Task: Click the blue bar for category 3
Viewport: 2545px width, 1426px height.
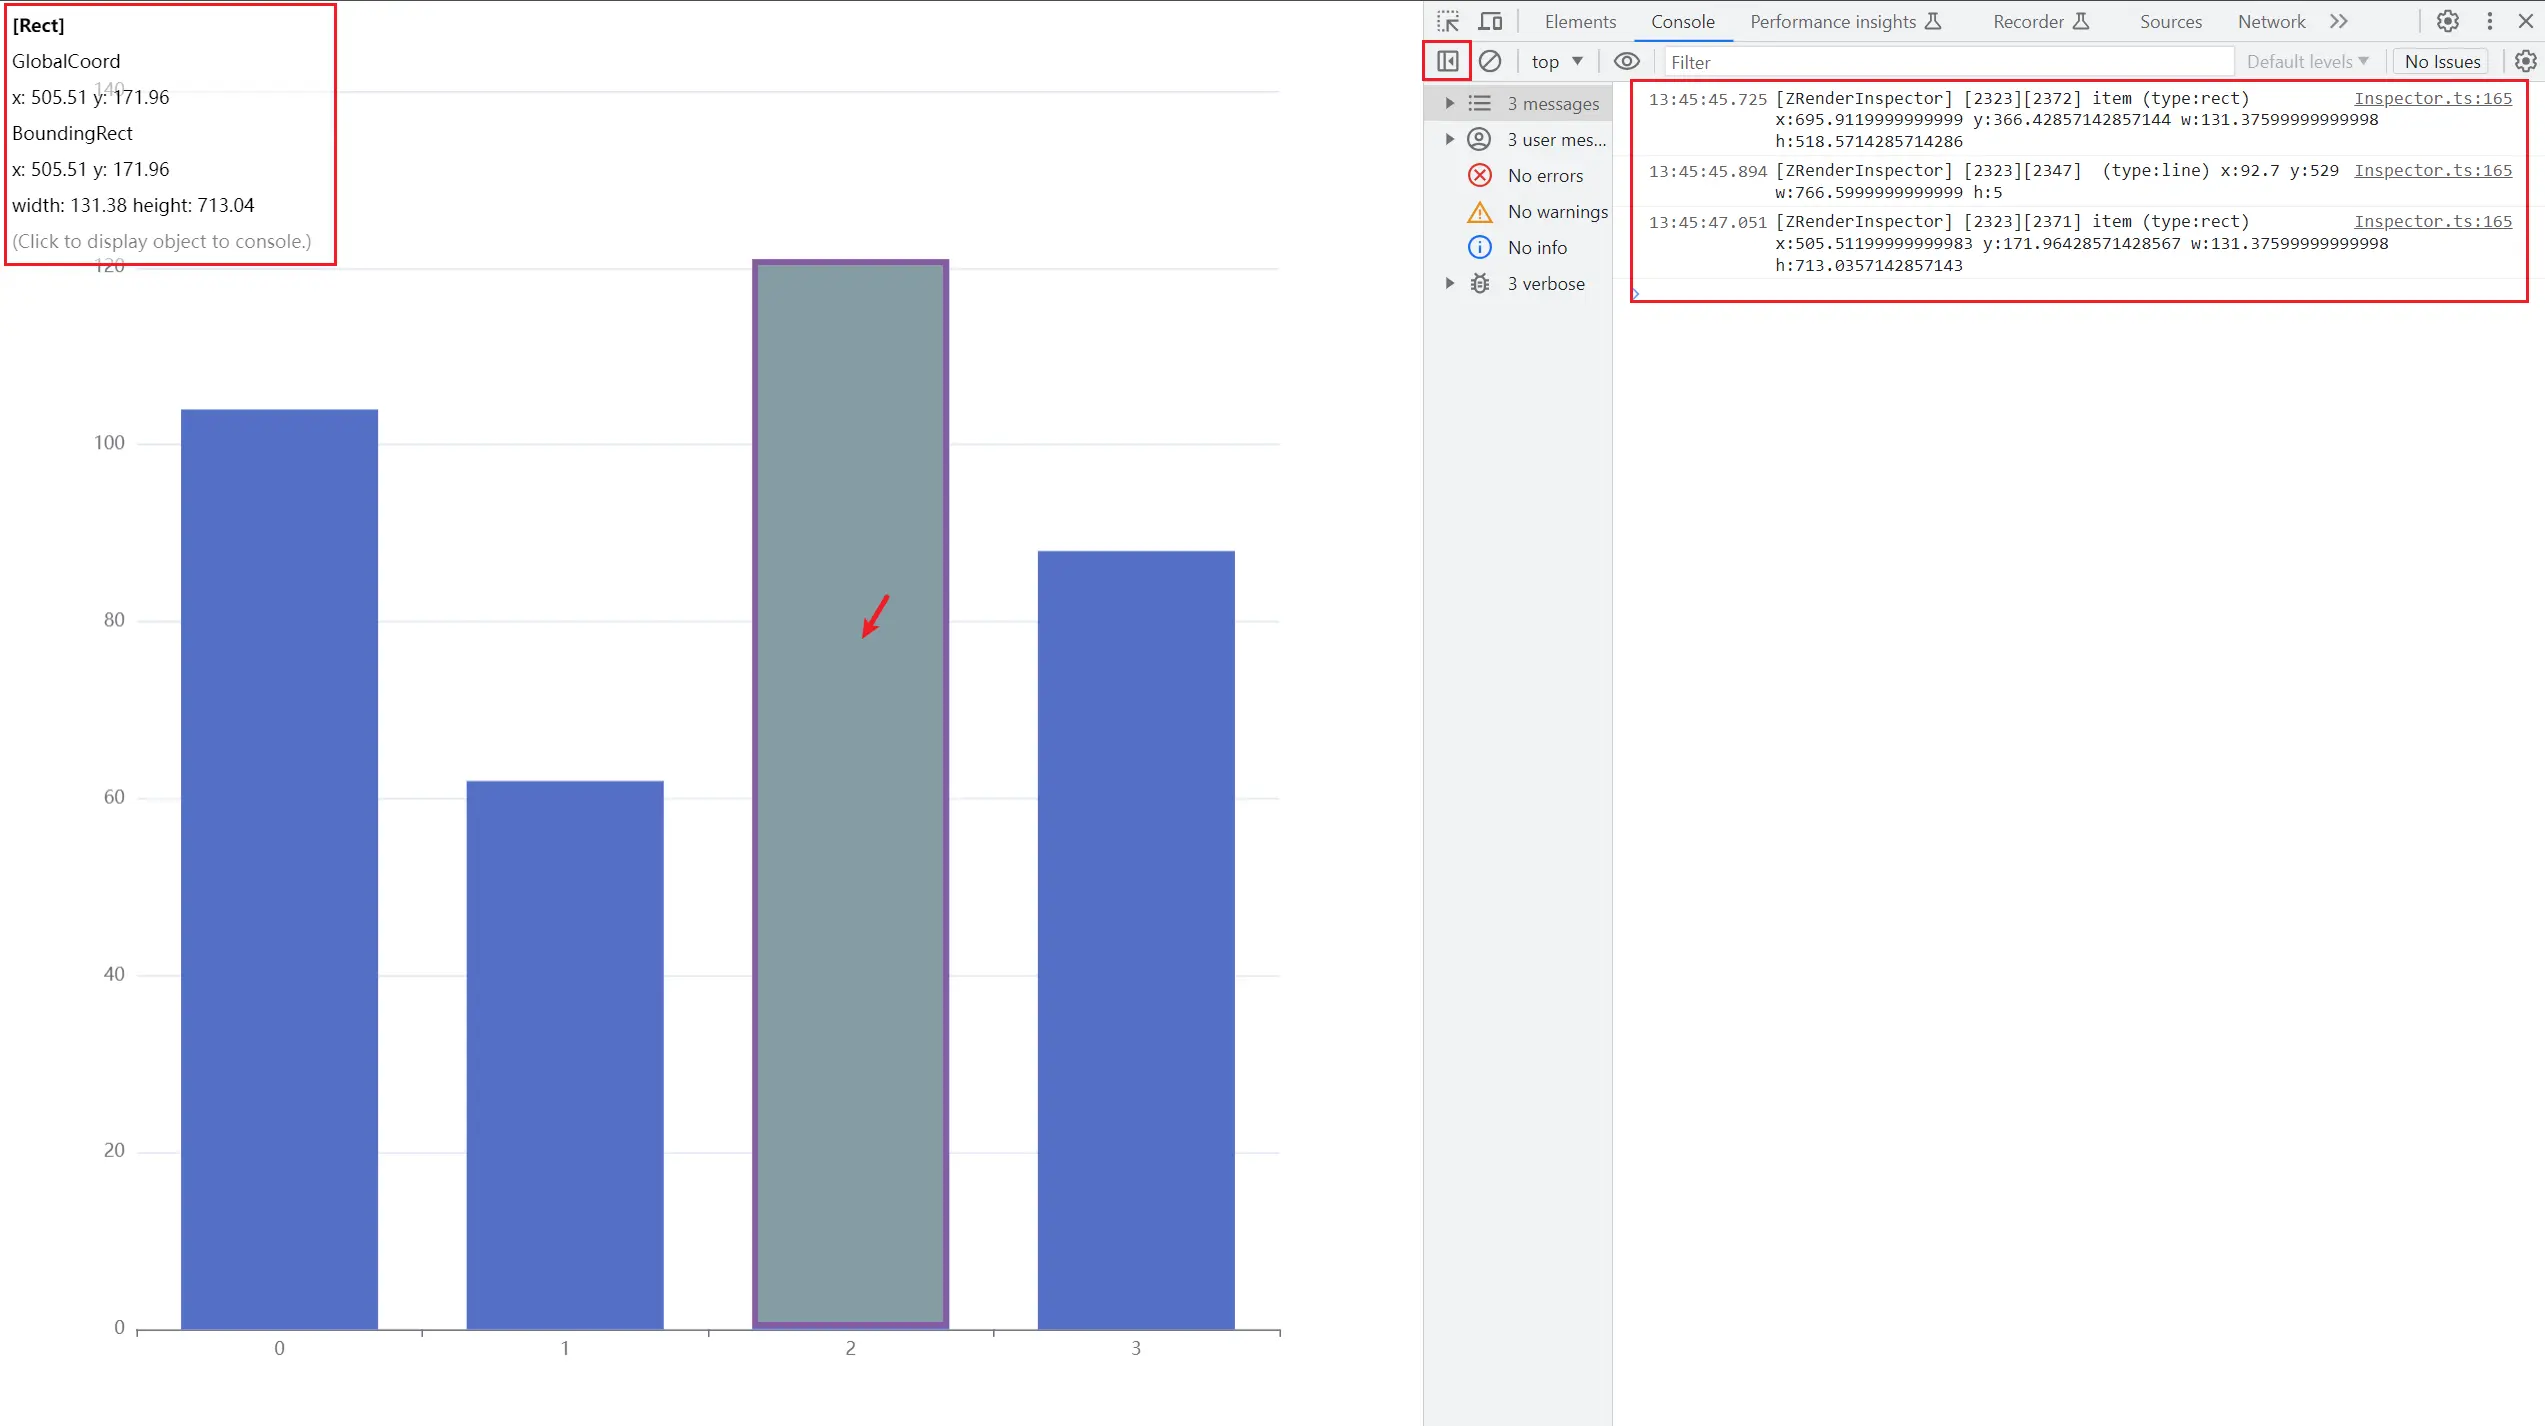Action: (x=1136, y=940)
